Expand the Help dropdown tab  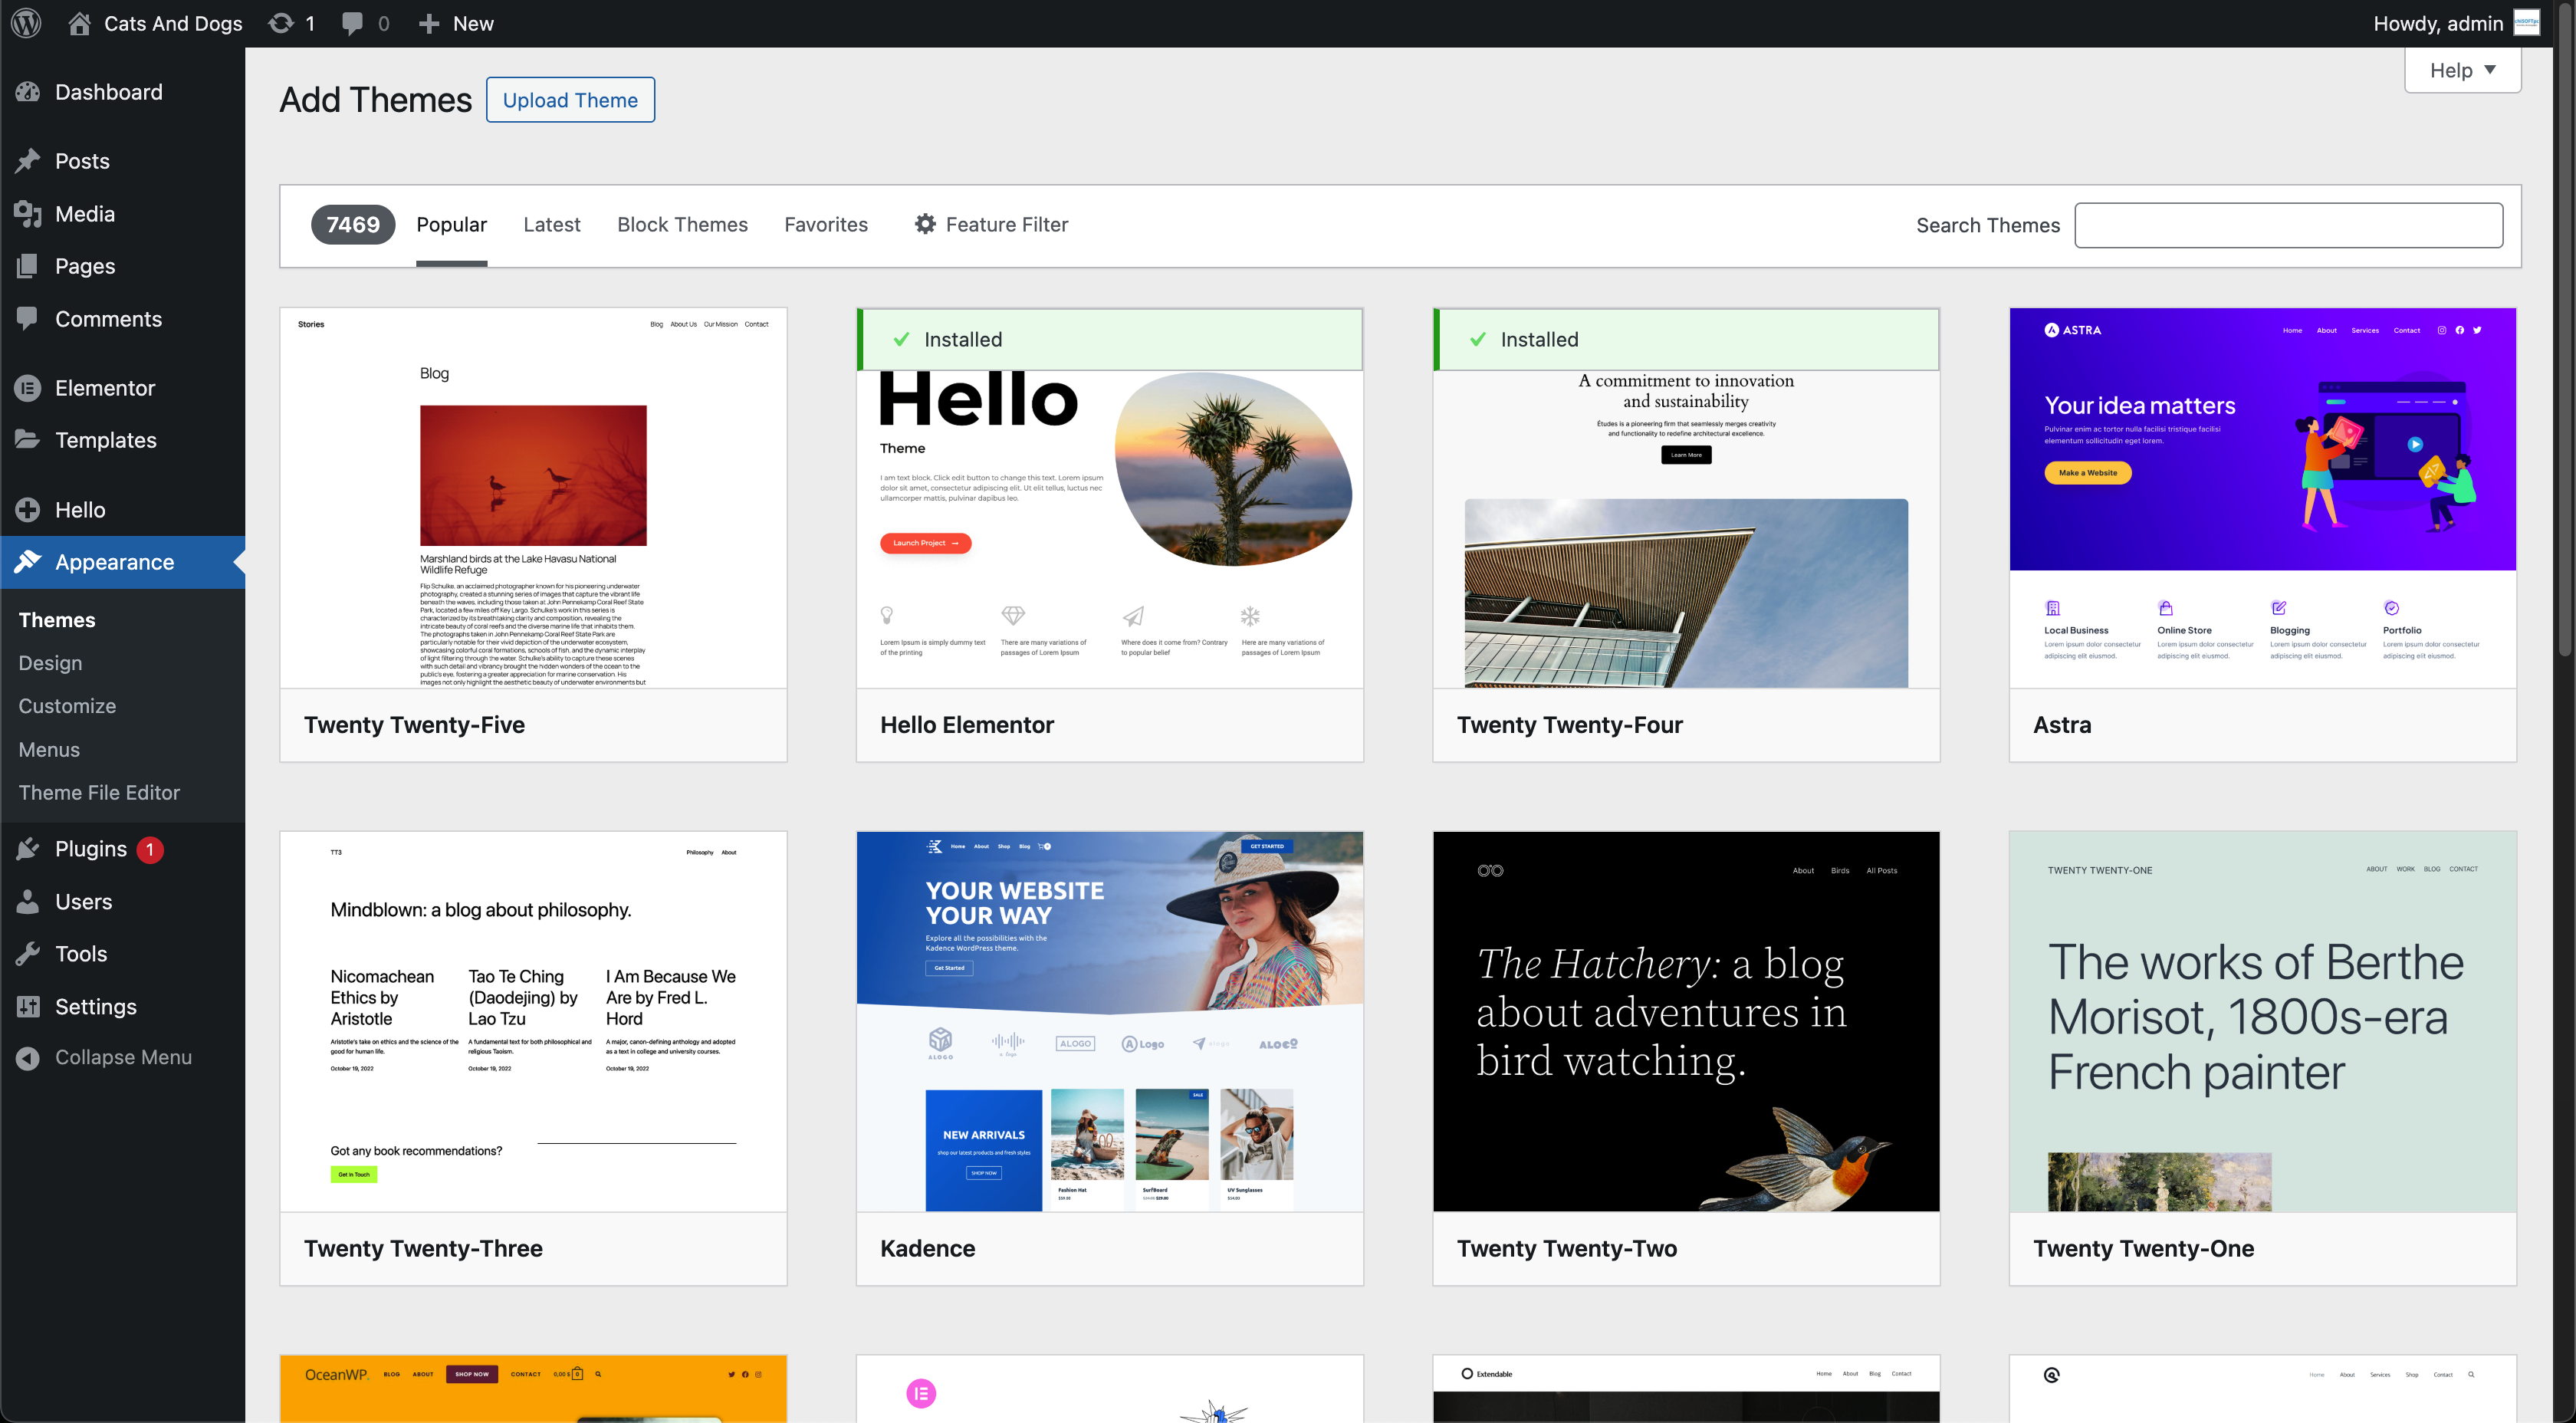click(x=2462, y=70)
